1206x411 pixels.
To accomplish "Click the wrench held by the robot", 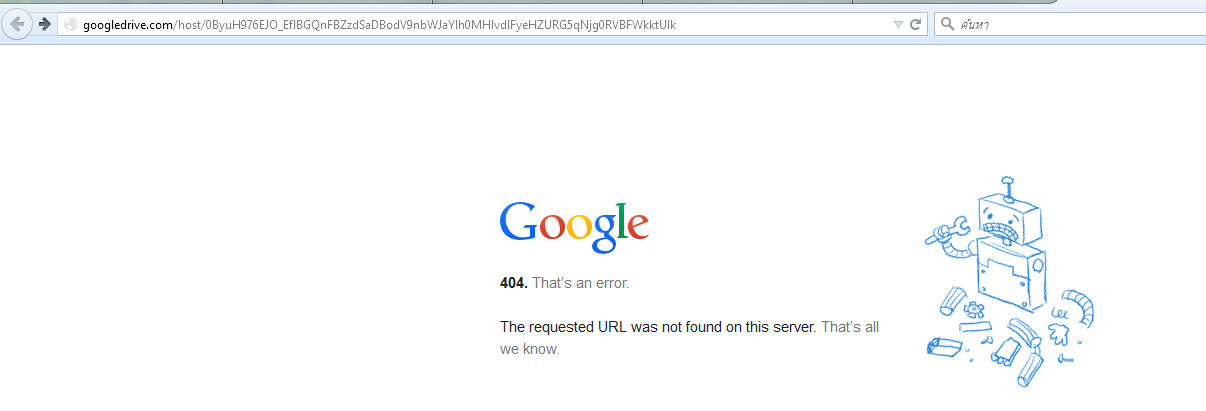I will [x=946, y=231].
